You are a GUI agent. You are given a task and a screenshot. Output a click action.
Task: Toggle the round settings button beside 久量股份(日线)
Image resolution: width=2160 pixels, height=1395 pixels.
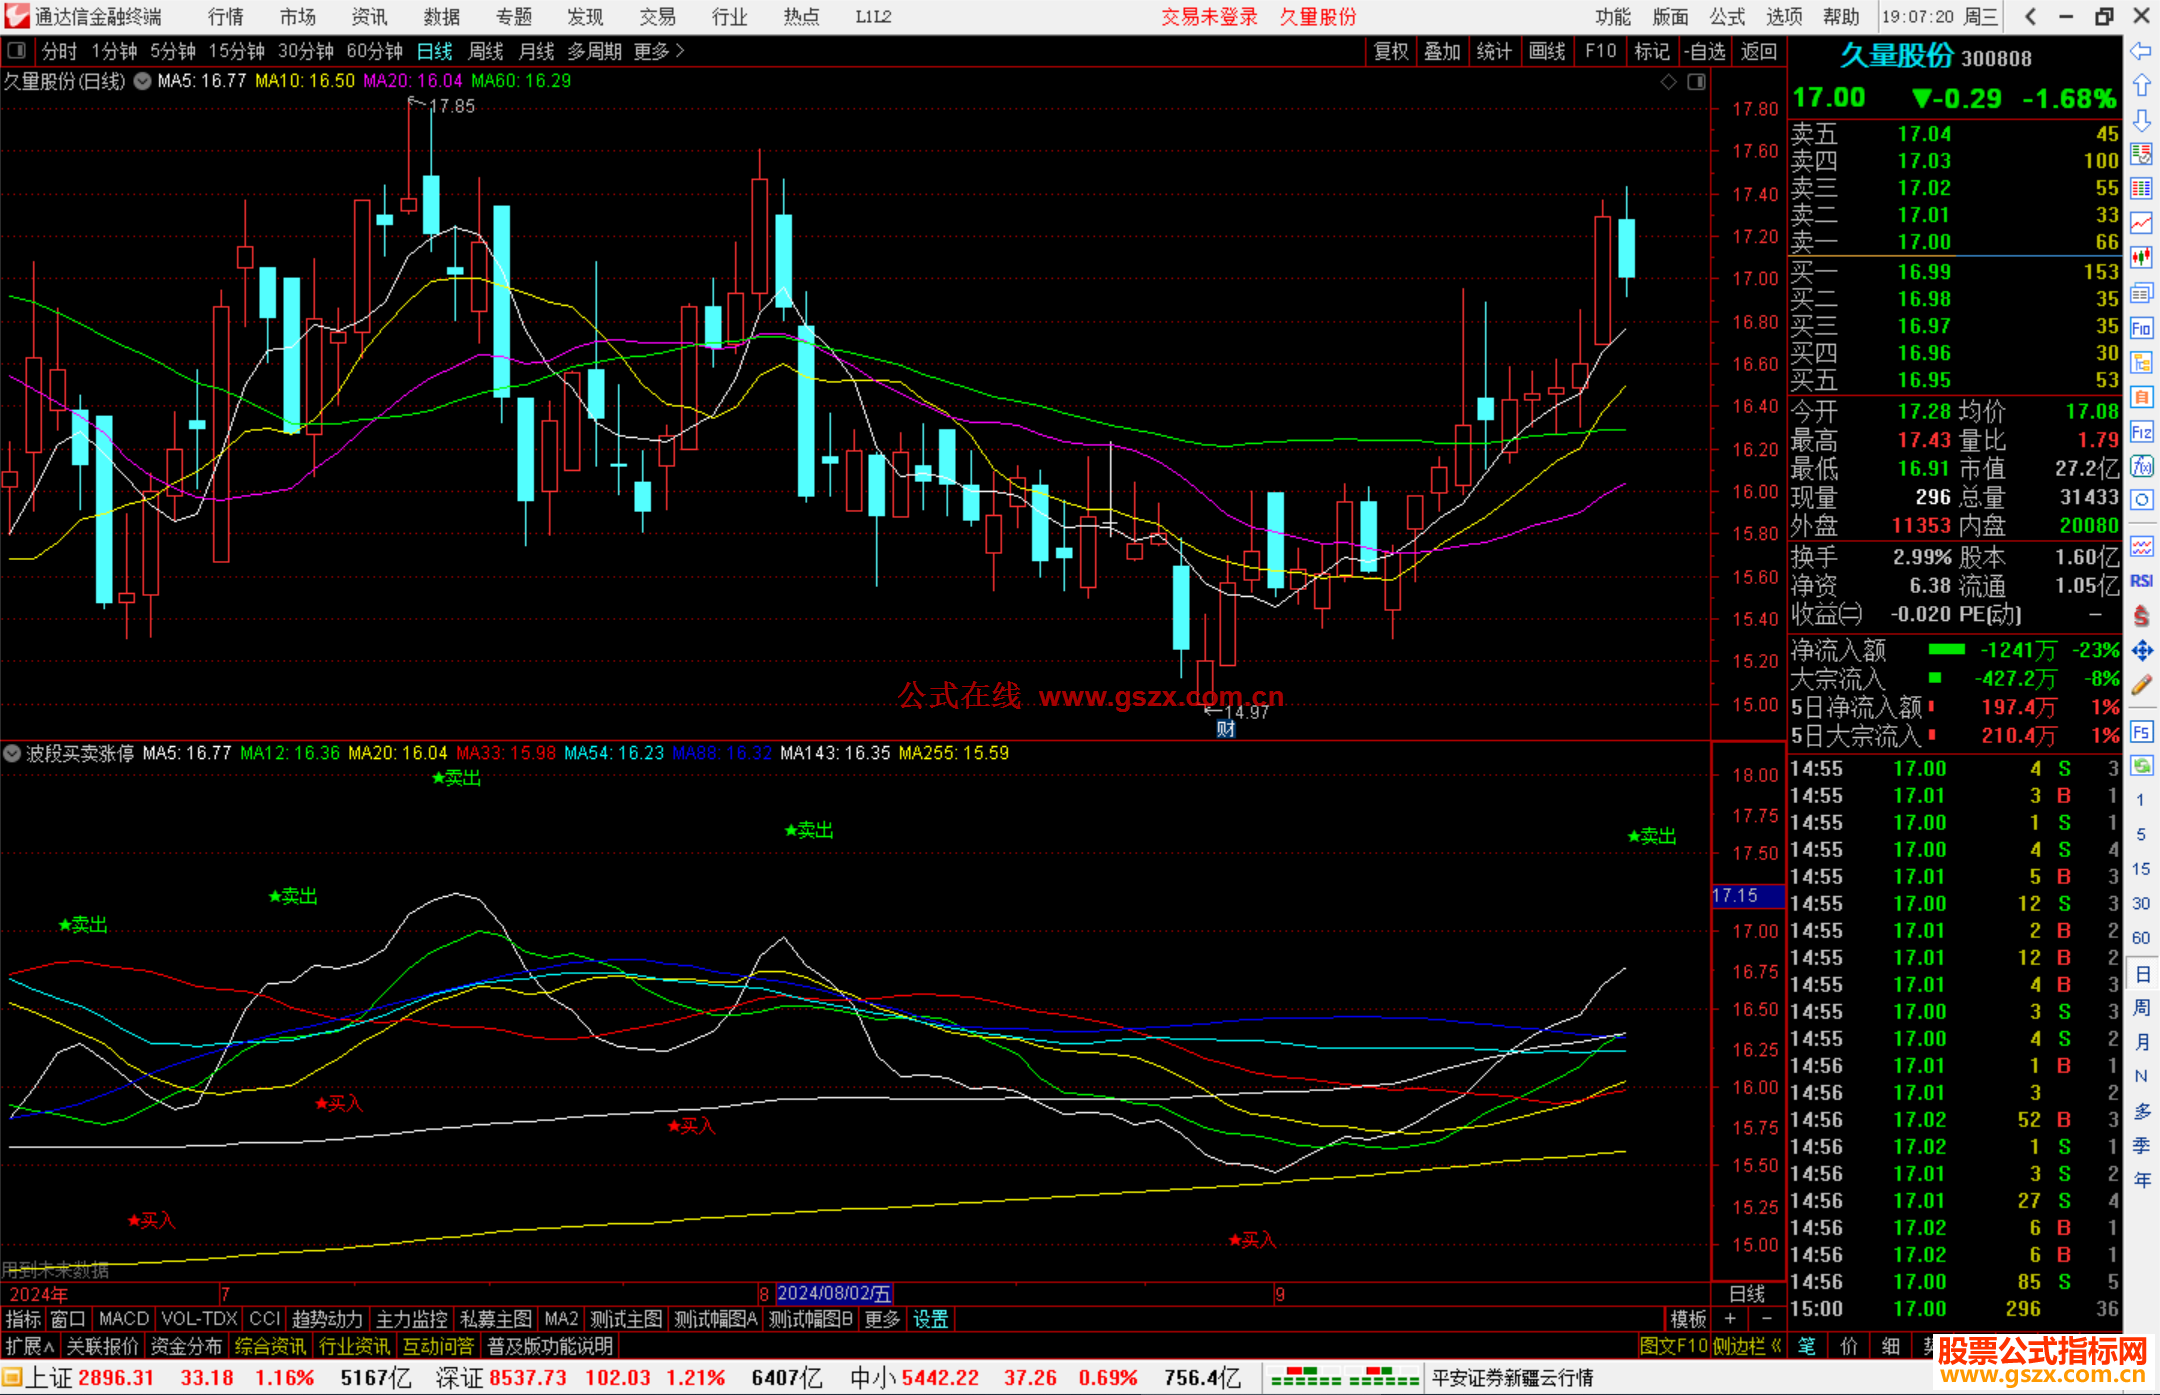point(143,81)
